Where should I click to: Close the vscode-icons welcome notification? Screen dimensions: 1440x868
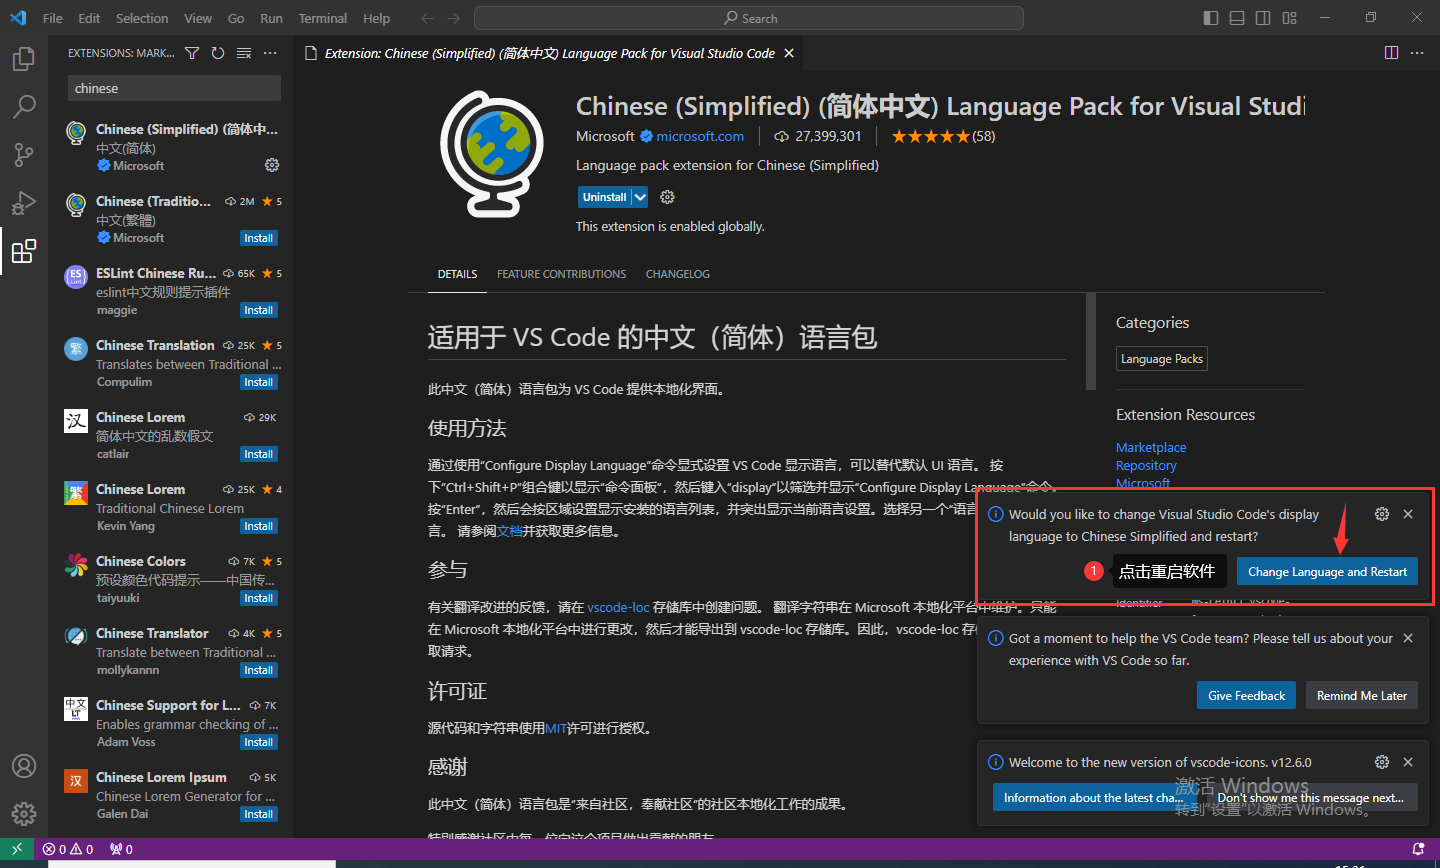[x=1408, y=762]
